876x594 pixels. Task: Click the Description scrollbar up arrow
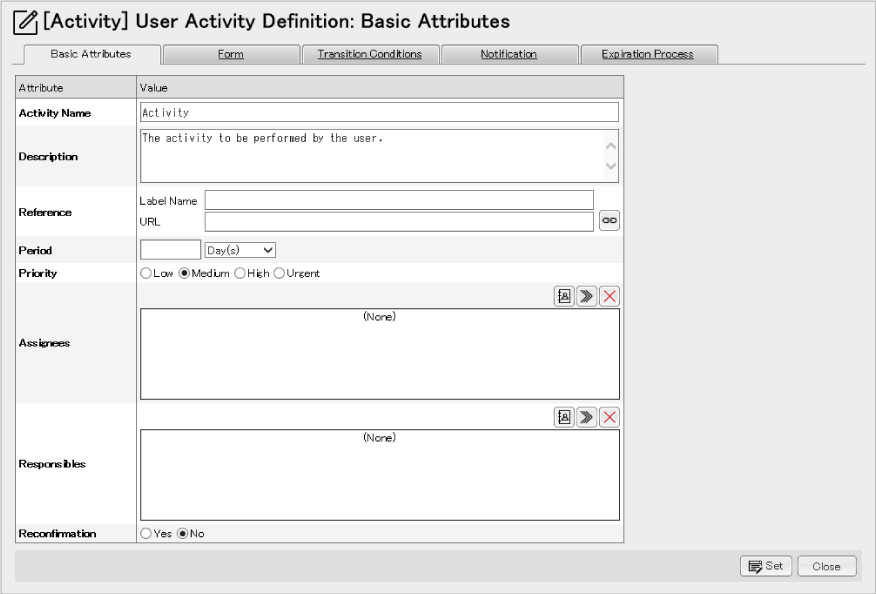611,146
